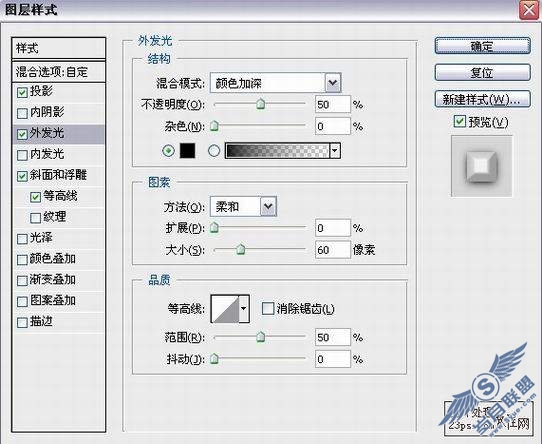This screenshot has height=444, width=542.
Task: Enable the 光泽 satin checkbox
Action: 22,239
